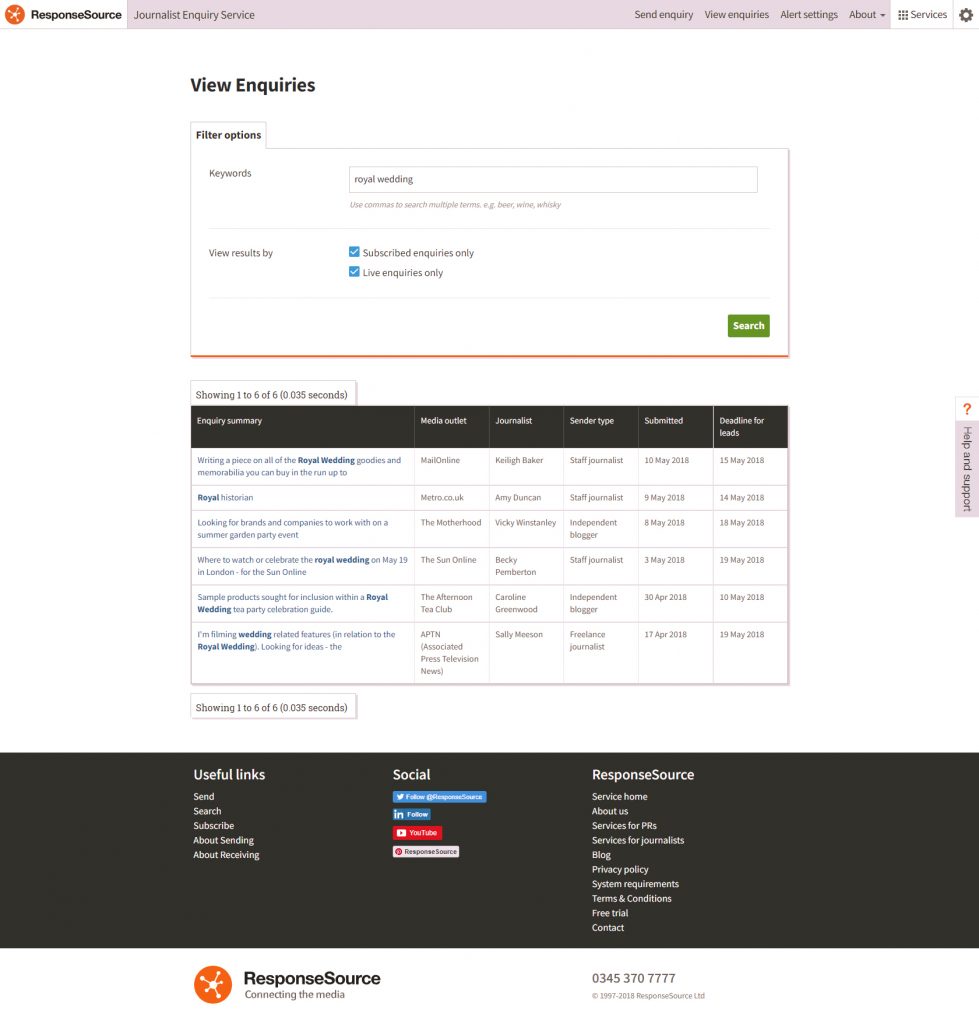
Task: Click the Contact footer link
Action: click(x=608, y=928)
